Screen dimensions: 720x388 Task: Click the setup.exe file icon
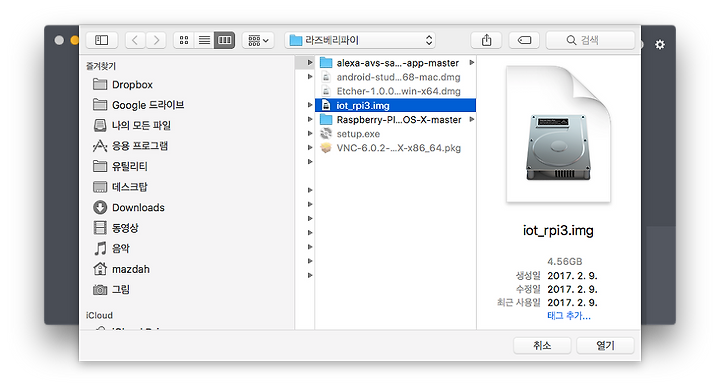326,134
